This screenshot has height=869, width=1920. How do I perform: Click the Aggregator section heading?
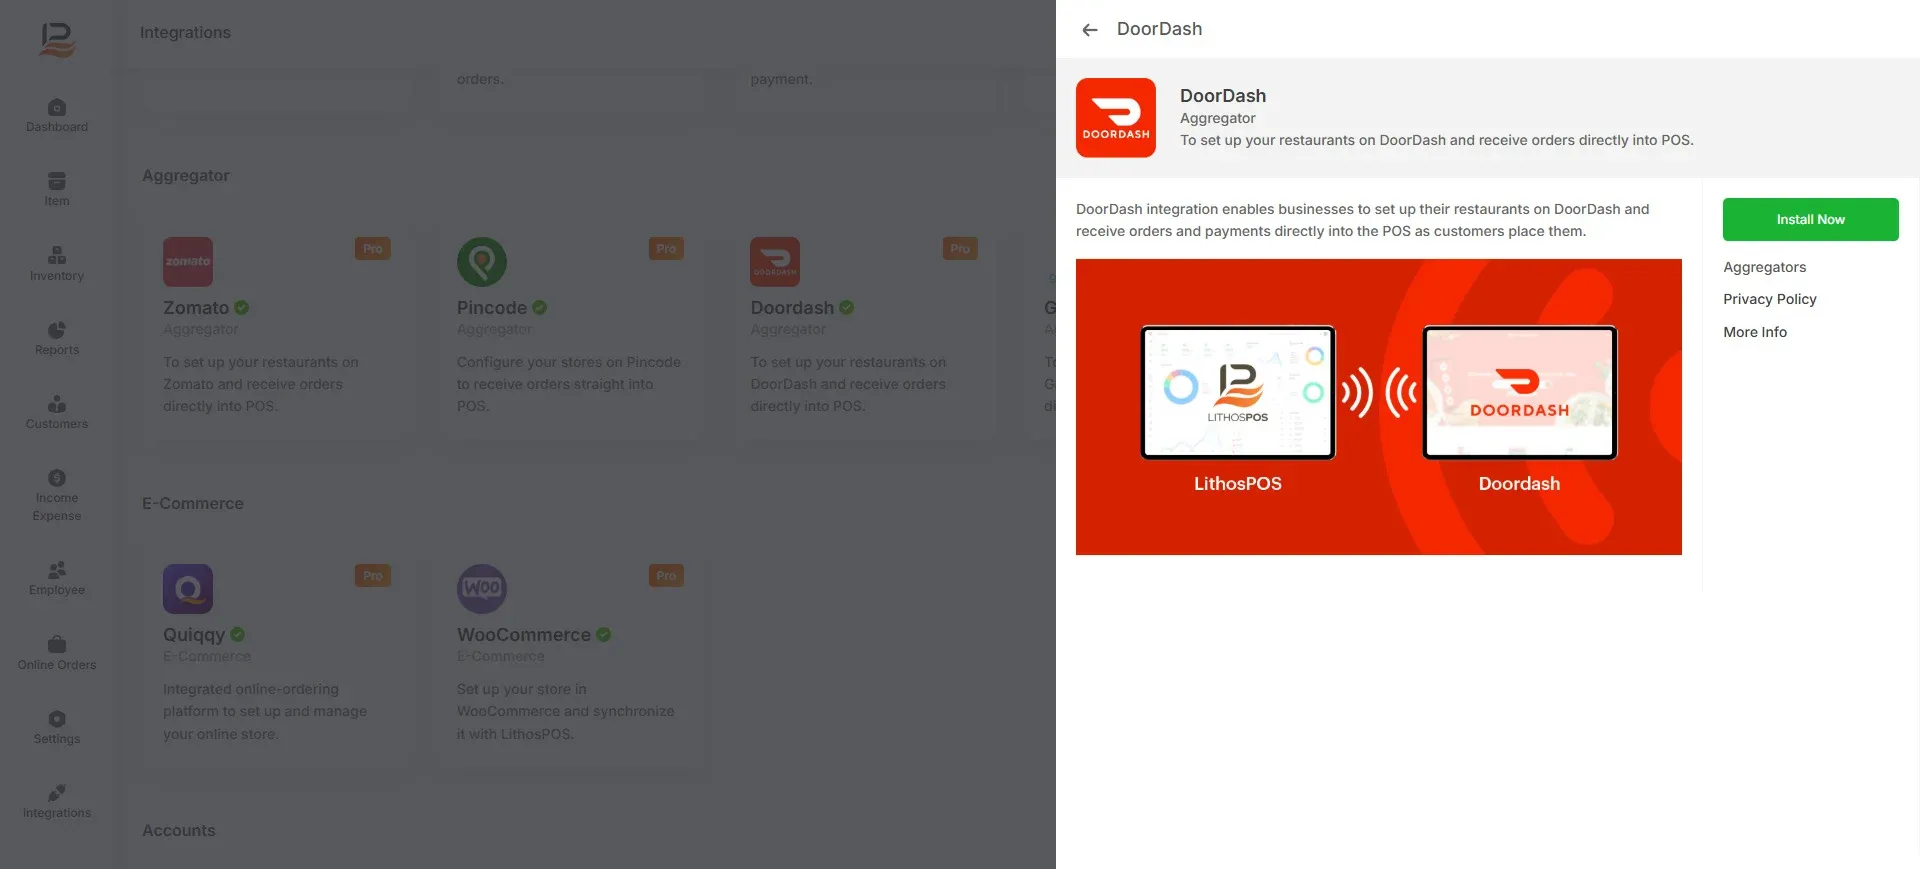[186, 176]
